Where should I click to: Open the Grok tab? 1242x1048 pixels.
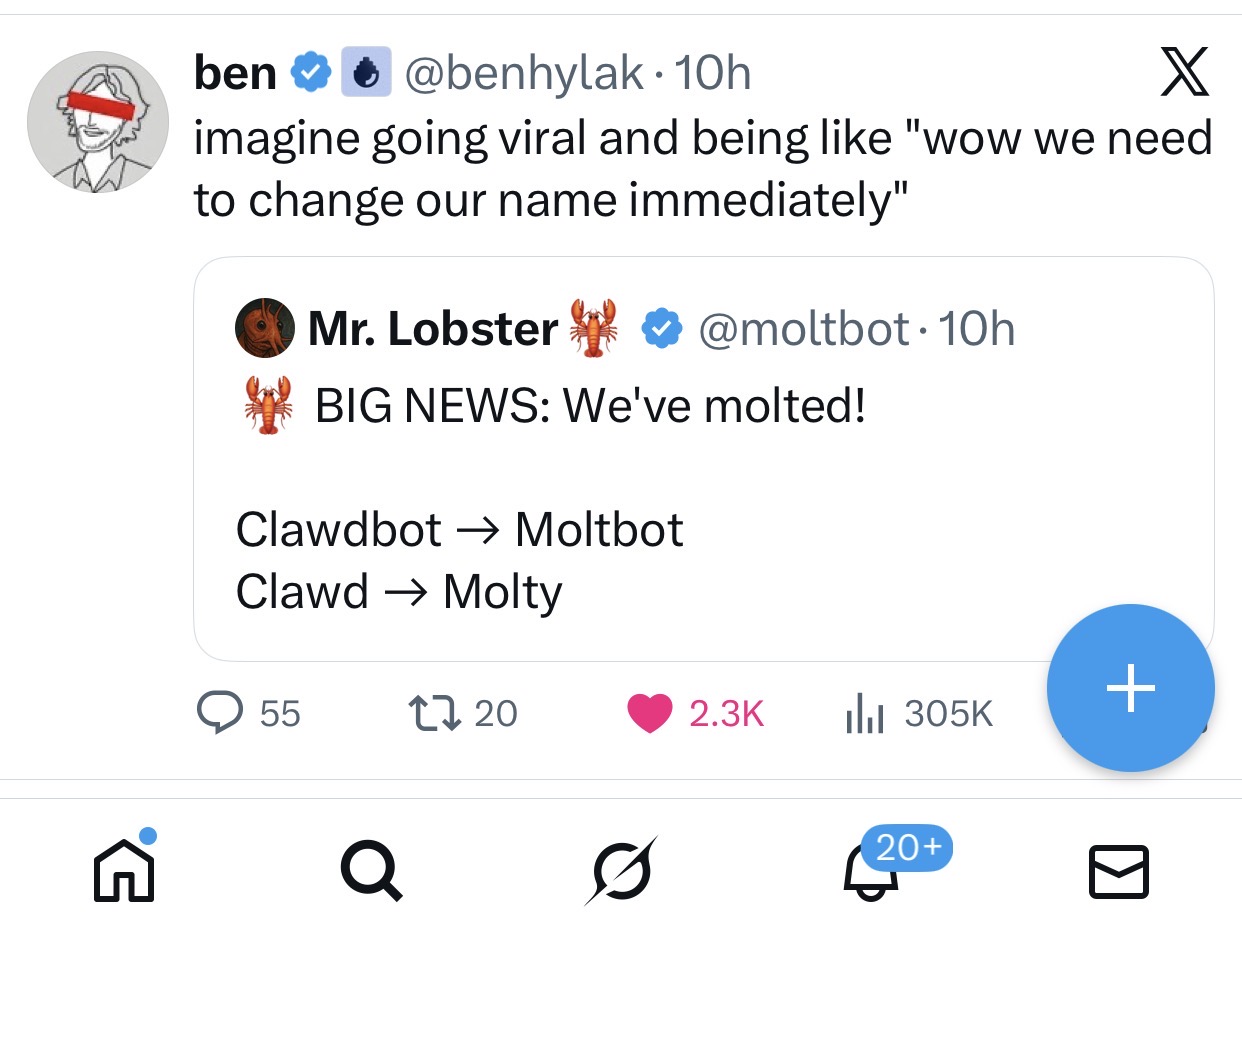point(620,871)
